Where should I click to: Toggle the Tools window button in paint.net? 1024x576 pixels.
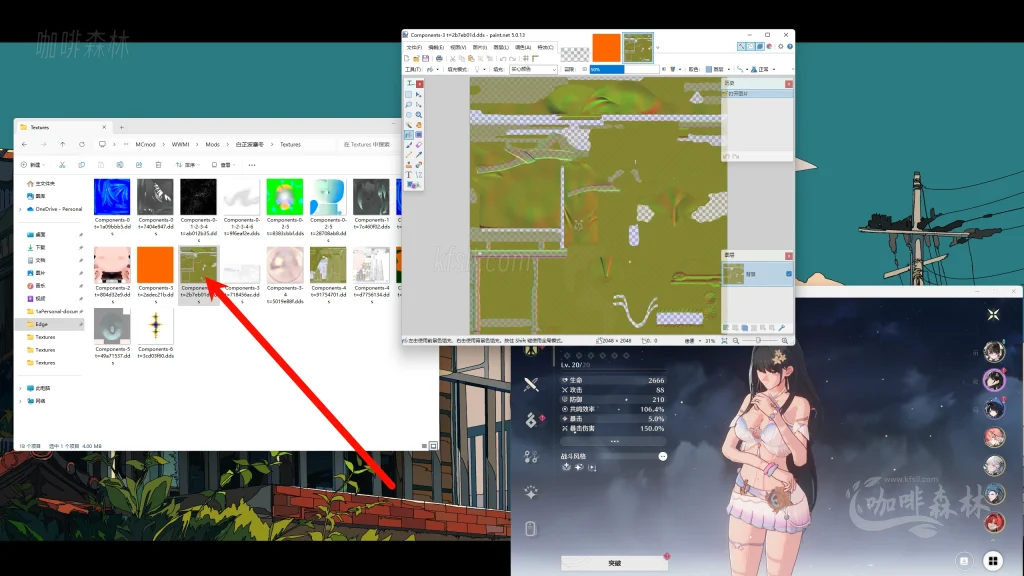click(x=741, y=46)
